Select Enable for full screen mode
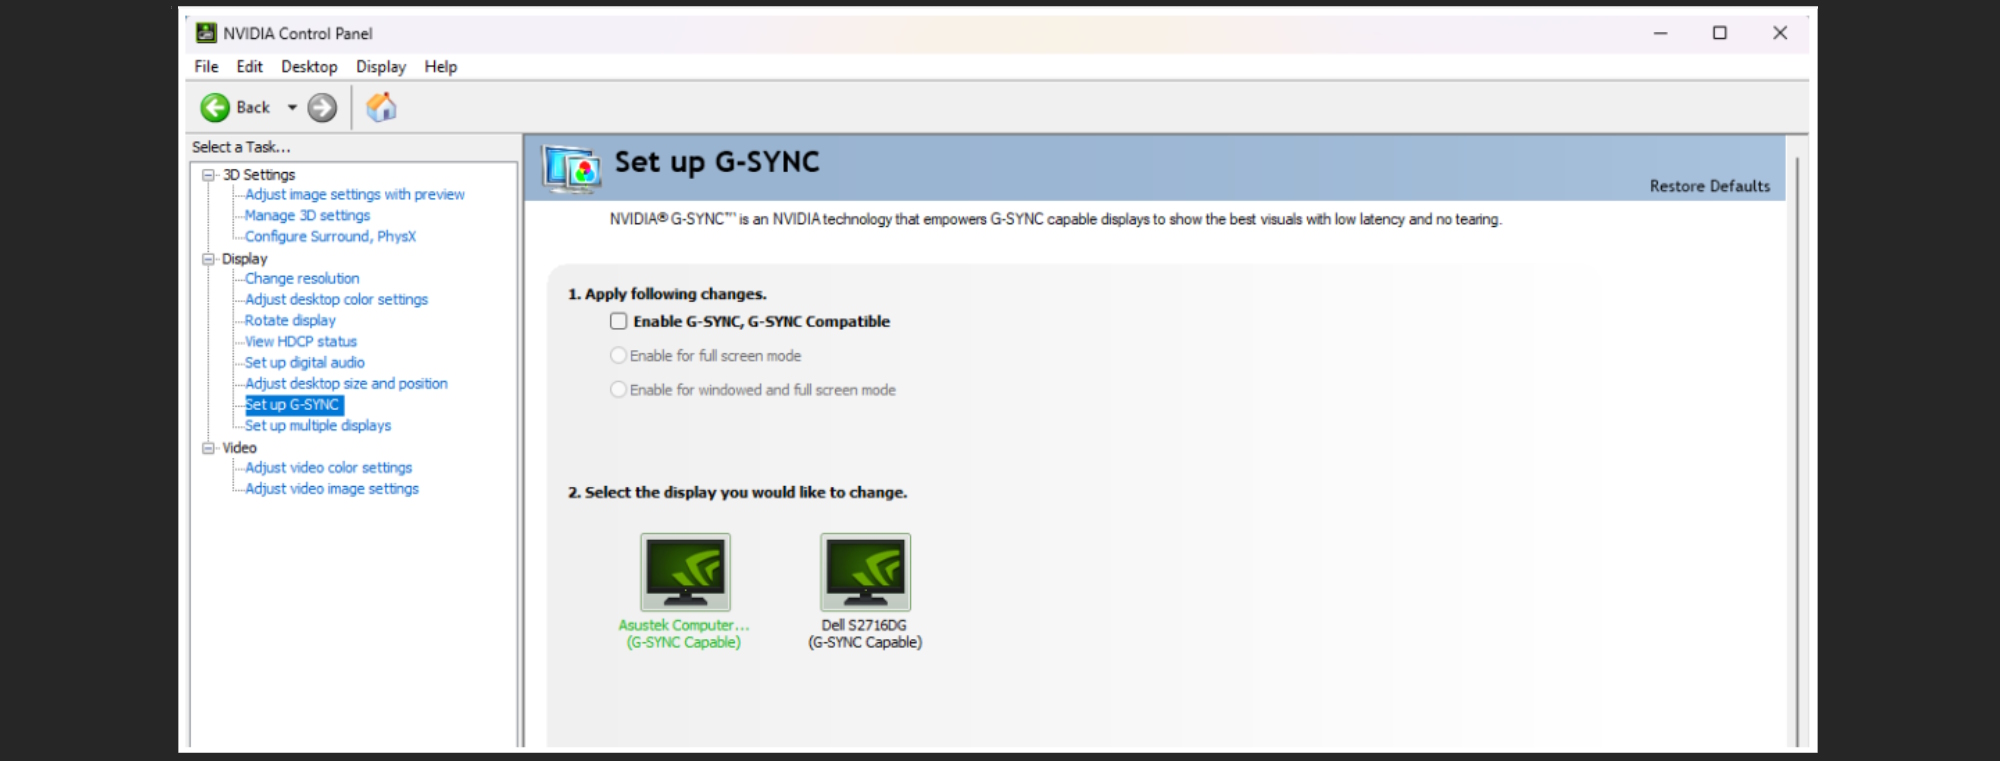The image size is (2000, 761). point(618,355)
